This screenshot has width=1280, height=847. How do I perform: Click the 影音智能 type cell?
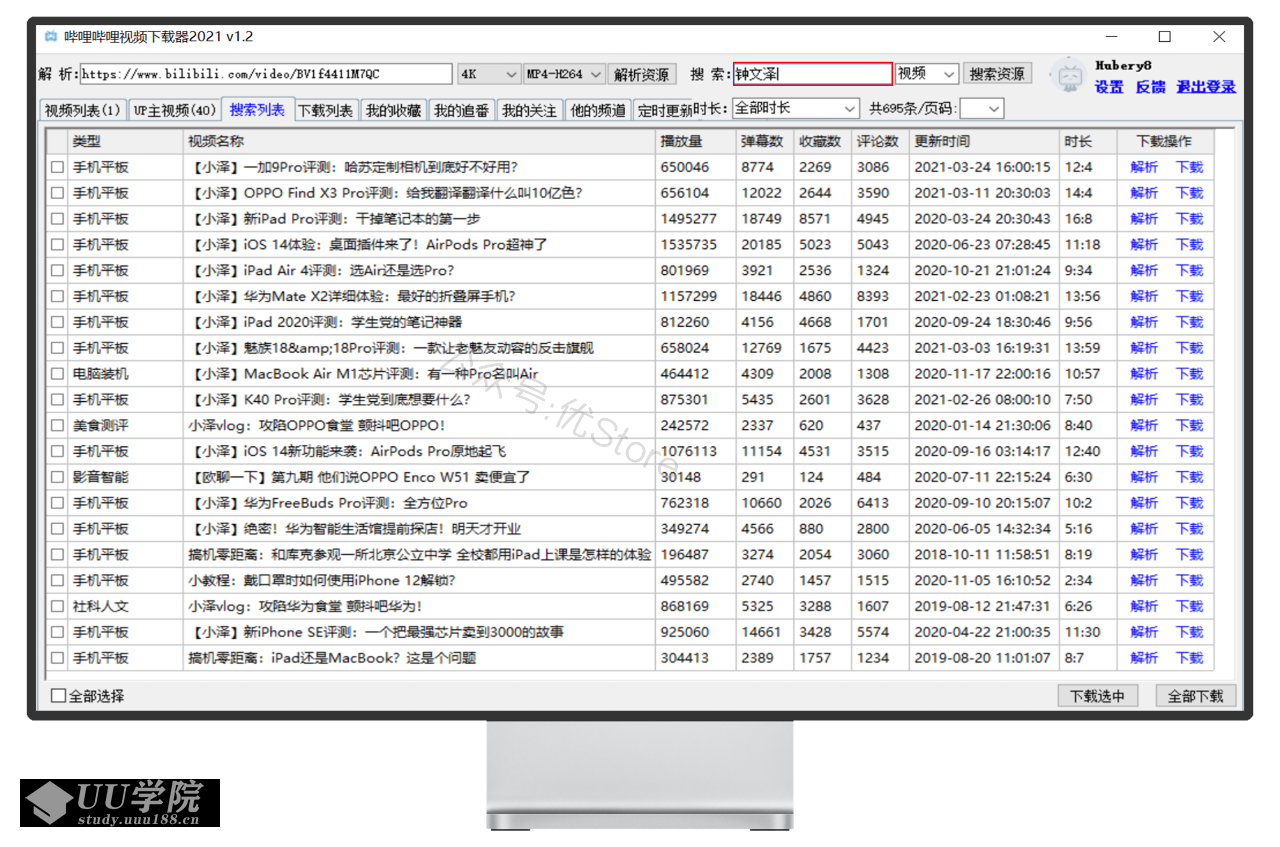coord(101,477)
